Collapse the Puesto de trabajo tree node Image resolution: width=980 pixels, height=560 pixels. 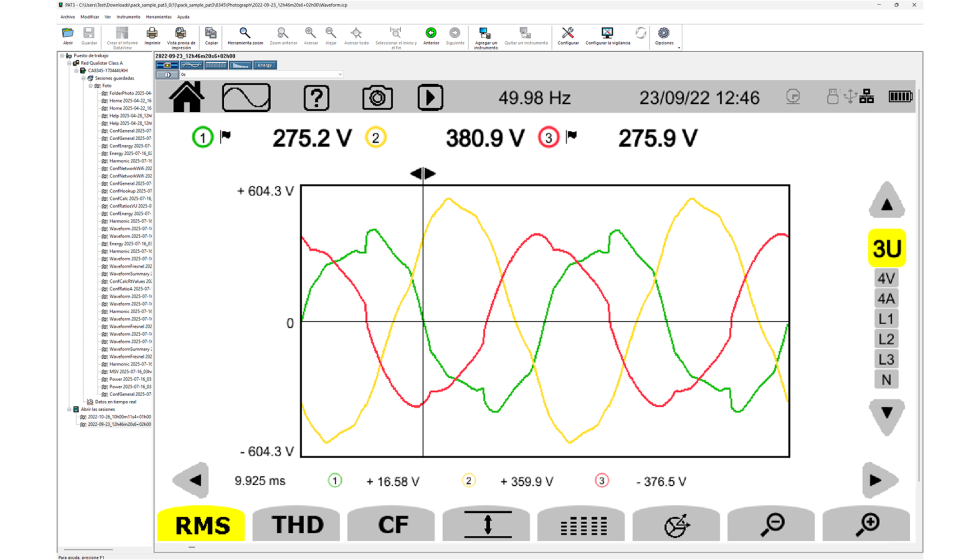[x=64, y=56]
